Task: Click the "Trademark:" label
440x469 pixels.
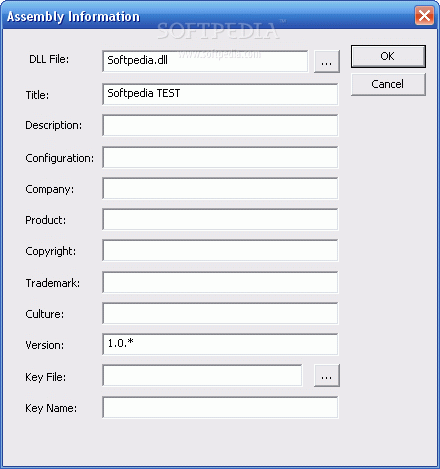Action: [53, 283]
